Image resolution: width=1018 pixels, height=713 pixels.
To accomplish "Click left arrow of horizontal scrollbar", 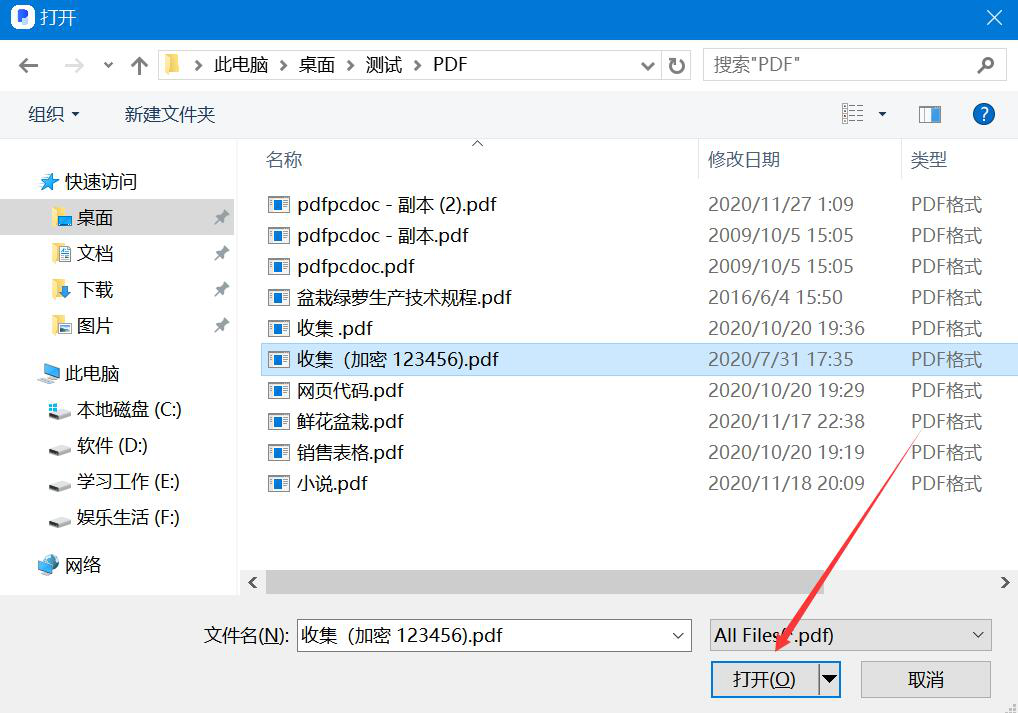I will click(253, 582).
